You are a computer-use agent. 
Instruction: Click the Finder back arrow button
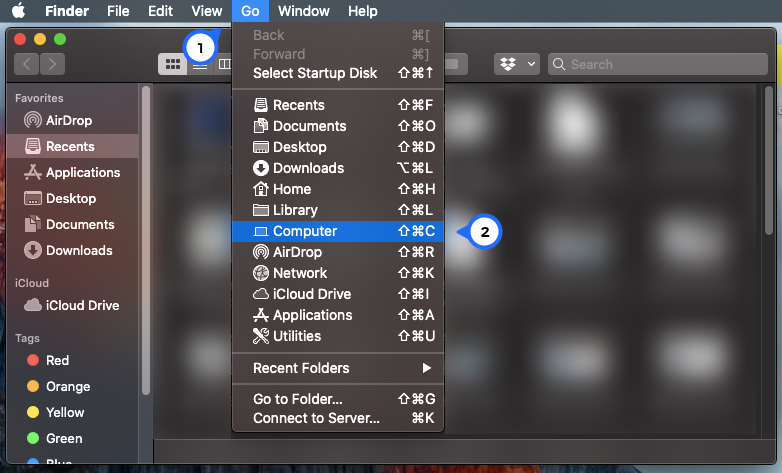pyautogui.click(x=26, y=64)
